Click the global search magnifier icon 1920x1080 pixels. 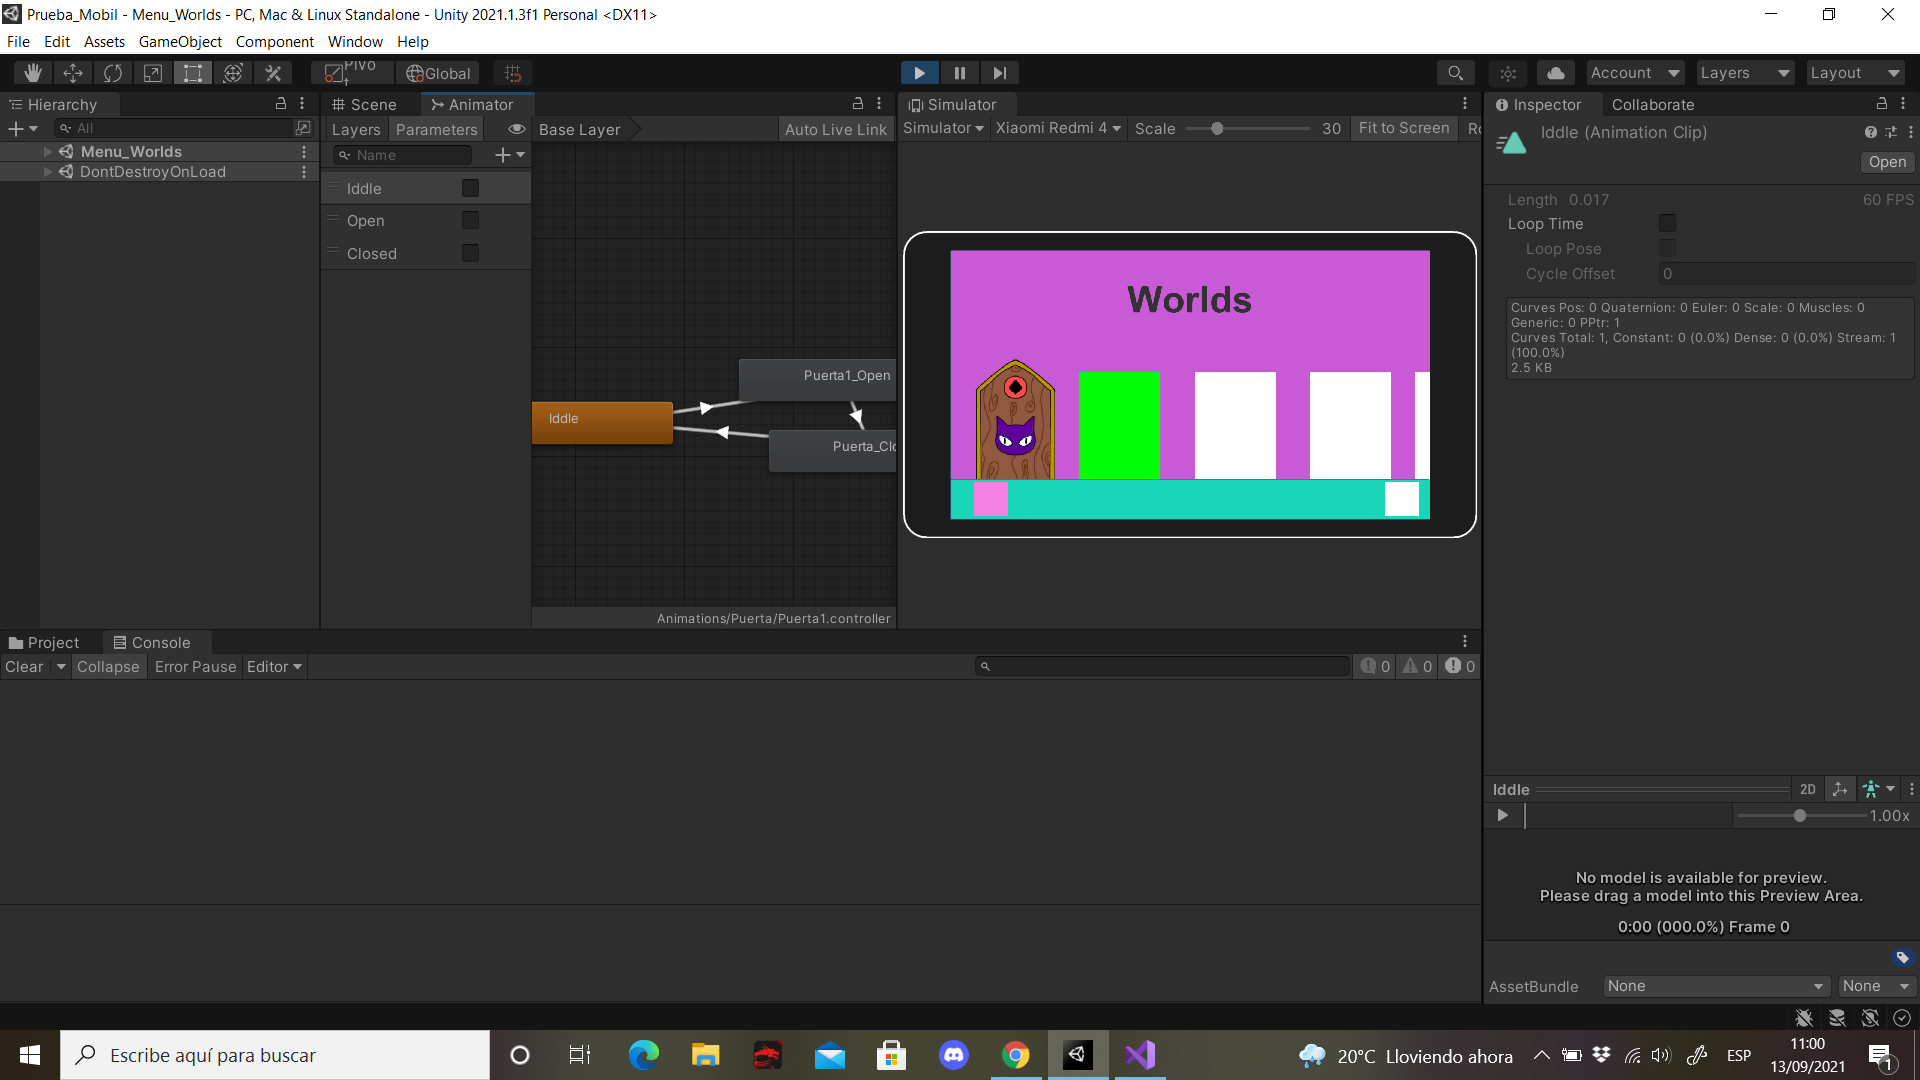pyautogui.click(x=1456, y=73)
